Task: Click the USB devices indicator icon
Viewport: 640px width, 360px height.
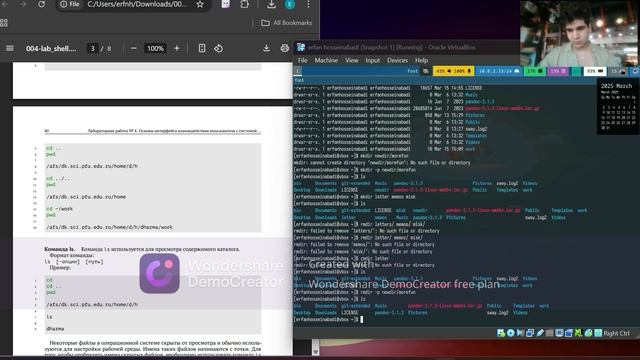Action: (540, 333)
